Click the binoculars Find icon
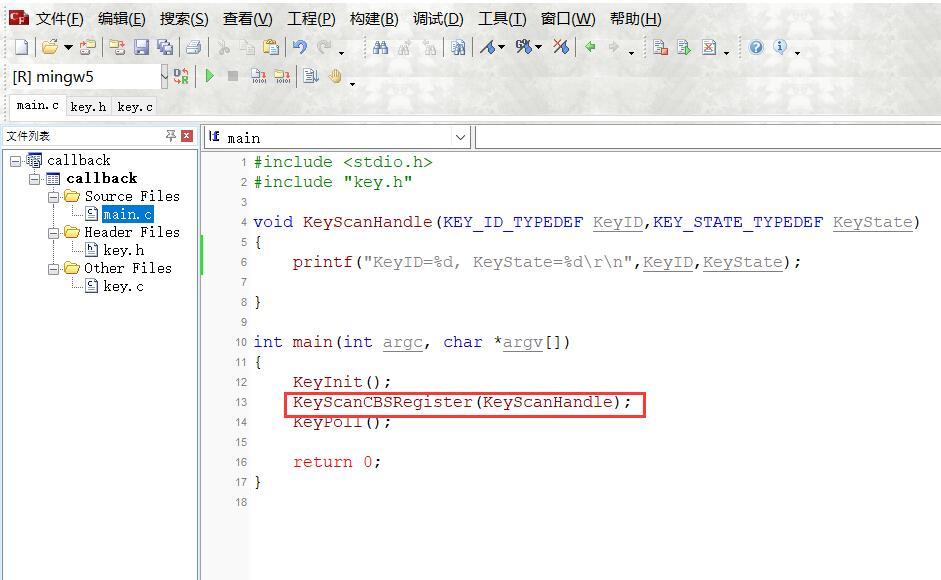Image resolution: width=941 pixels, height=580 pixels. 380,47
